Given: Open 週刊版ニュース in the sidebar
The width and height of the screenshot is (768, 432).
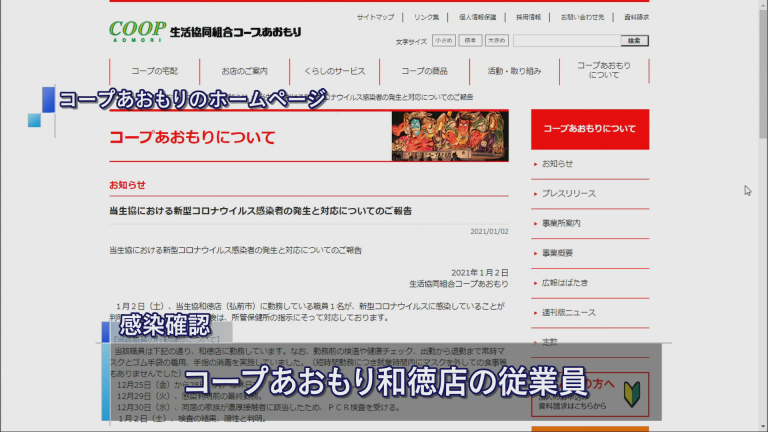Looking at the screenshot, I should (569, 312).
